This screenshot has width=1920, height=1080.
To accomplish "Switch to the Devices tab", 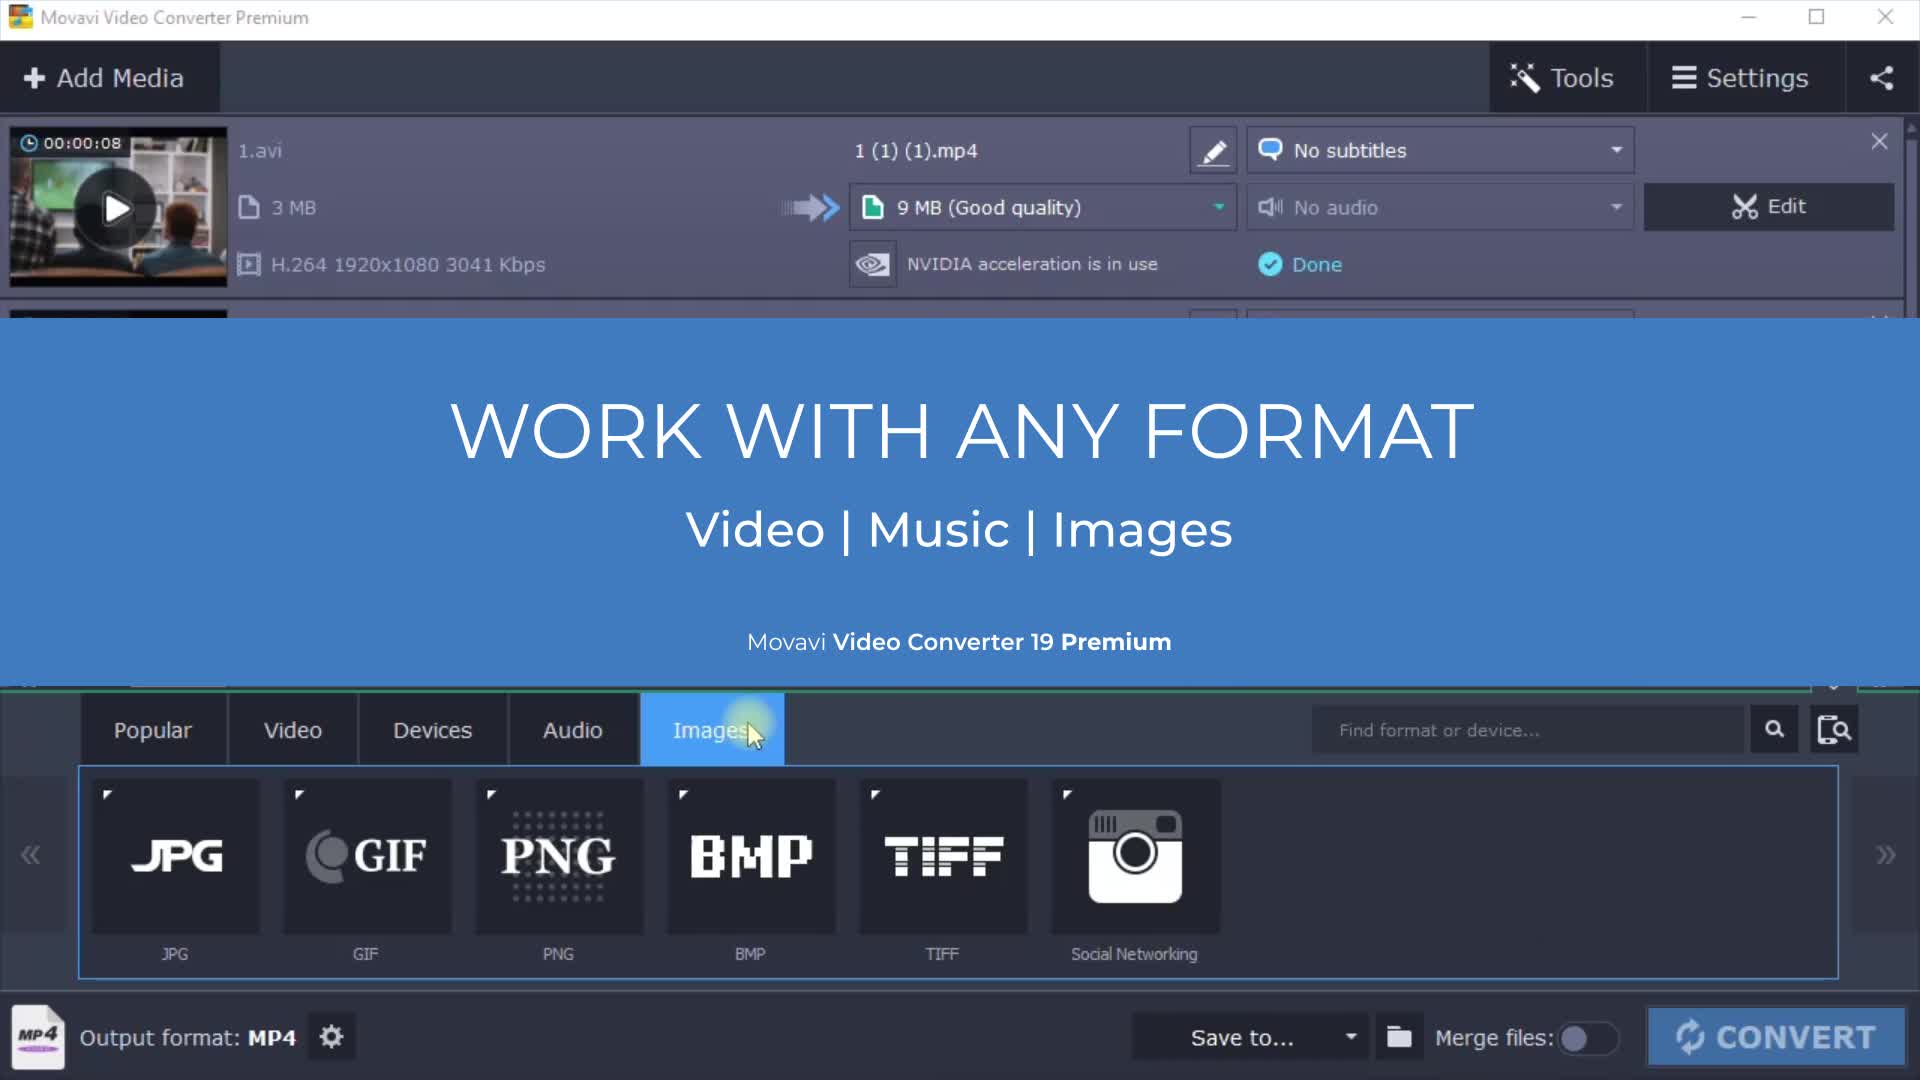I will click(x=432, y=730).
